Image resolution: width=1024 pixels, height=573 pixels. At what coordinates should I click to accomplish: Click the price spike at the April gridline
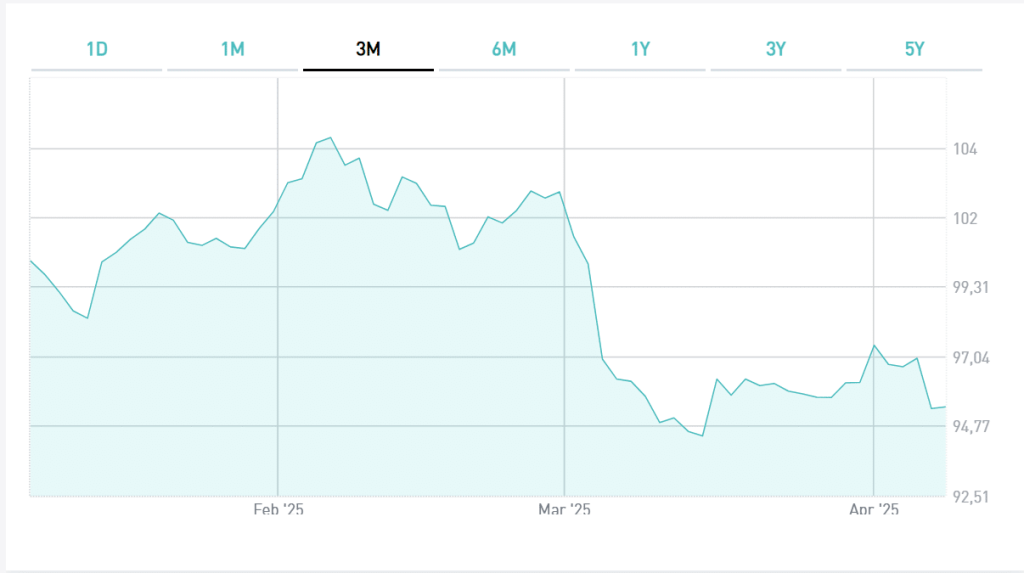[875, 345]
